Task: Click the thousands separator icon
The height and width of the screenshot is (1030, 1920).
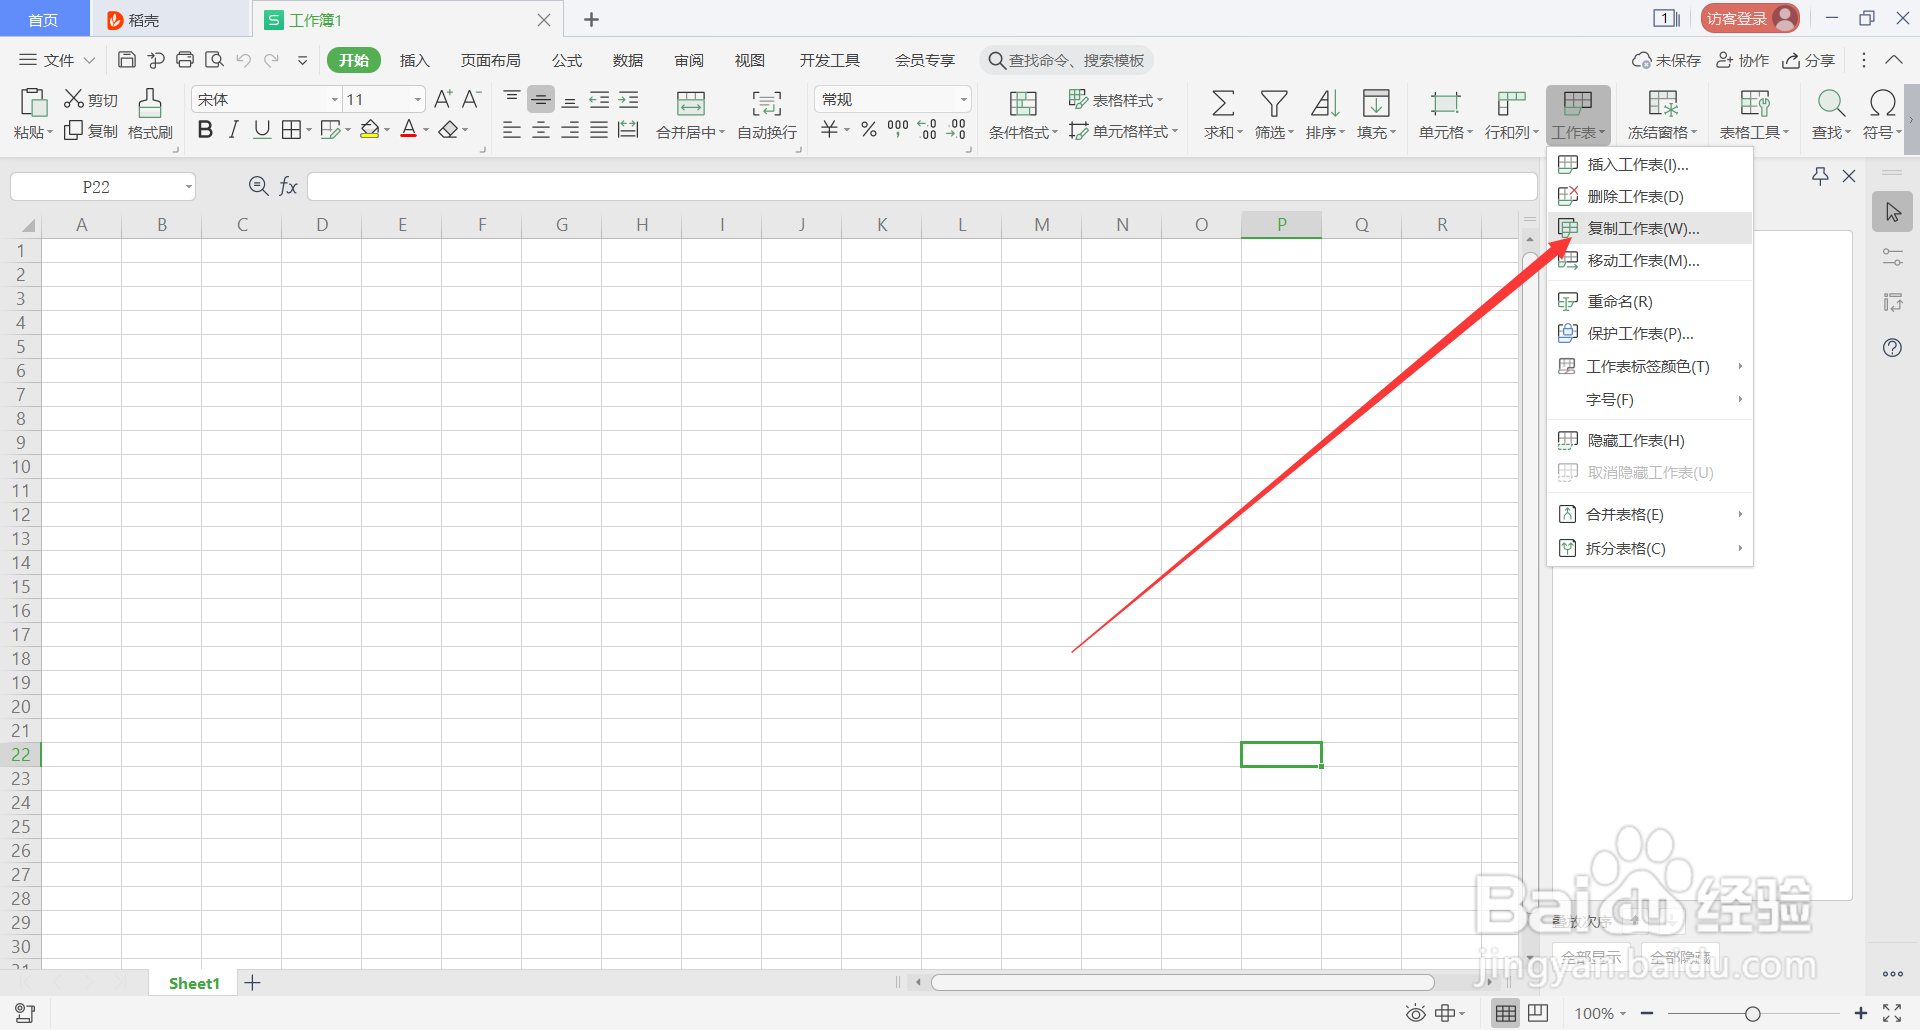Action: [x=898, y=130]
